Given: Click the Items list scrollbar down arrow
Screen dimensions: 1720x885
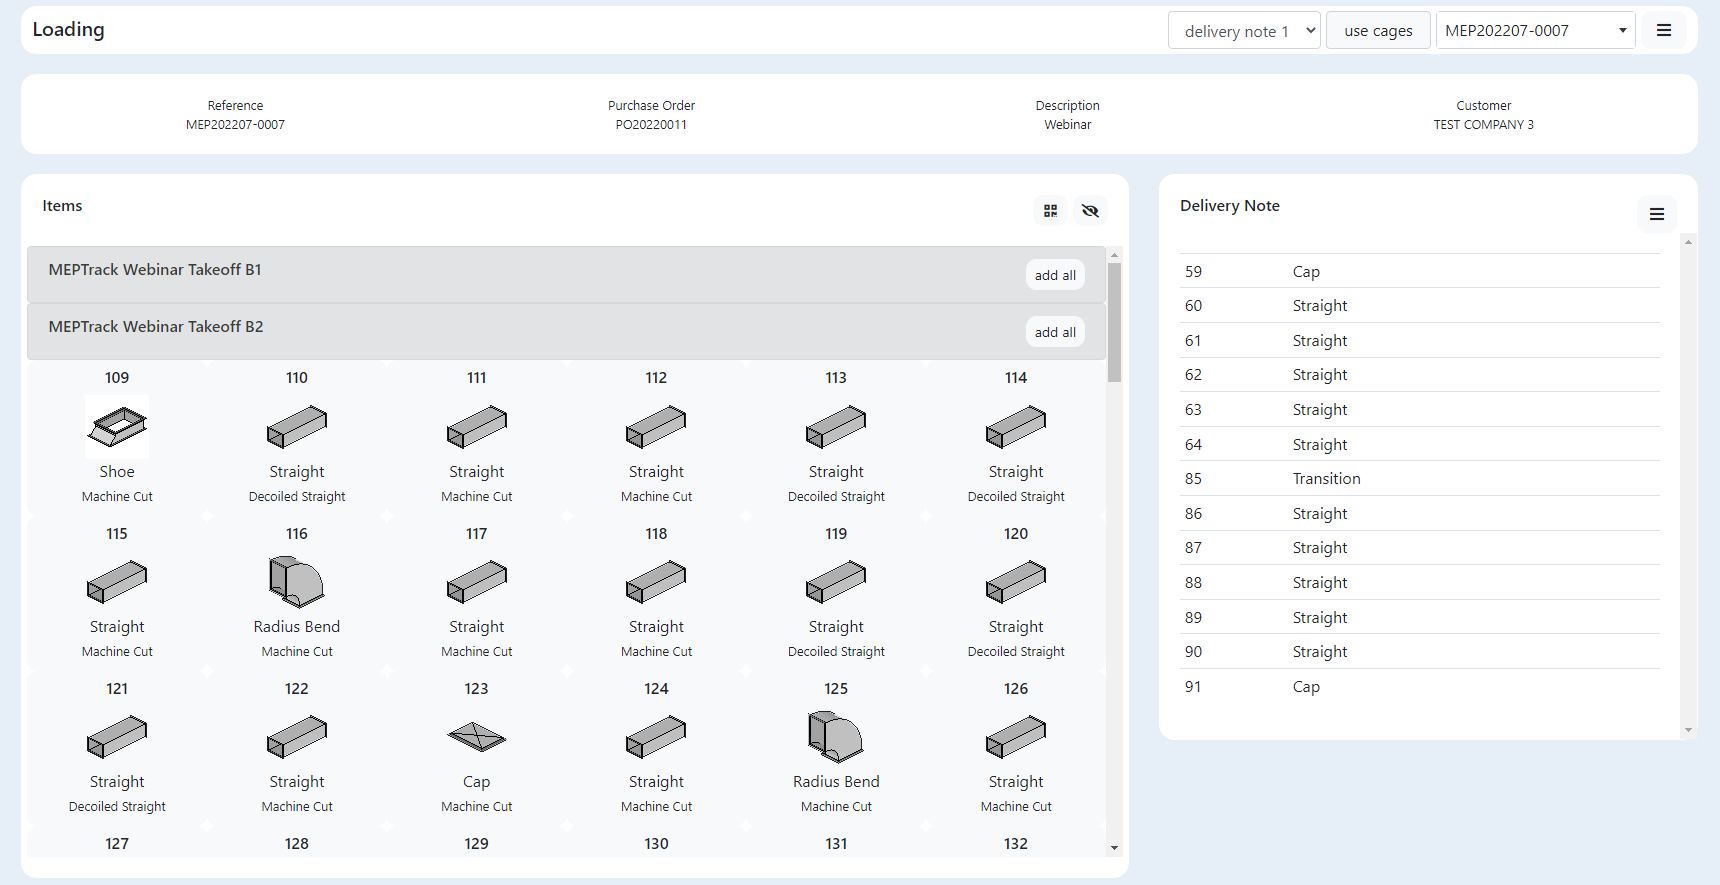Looking at the screenshot, I should coord(1114,848).
